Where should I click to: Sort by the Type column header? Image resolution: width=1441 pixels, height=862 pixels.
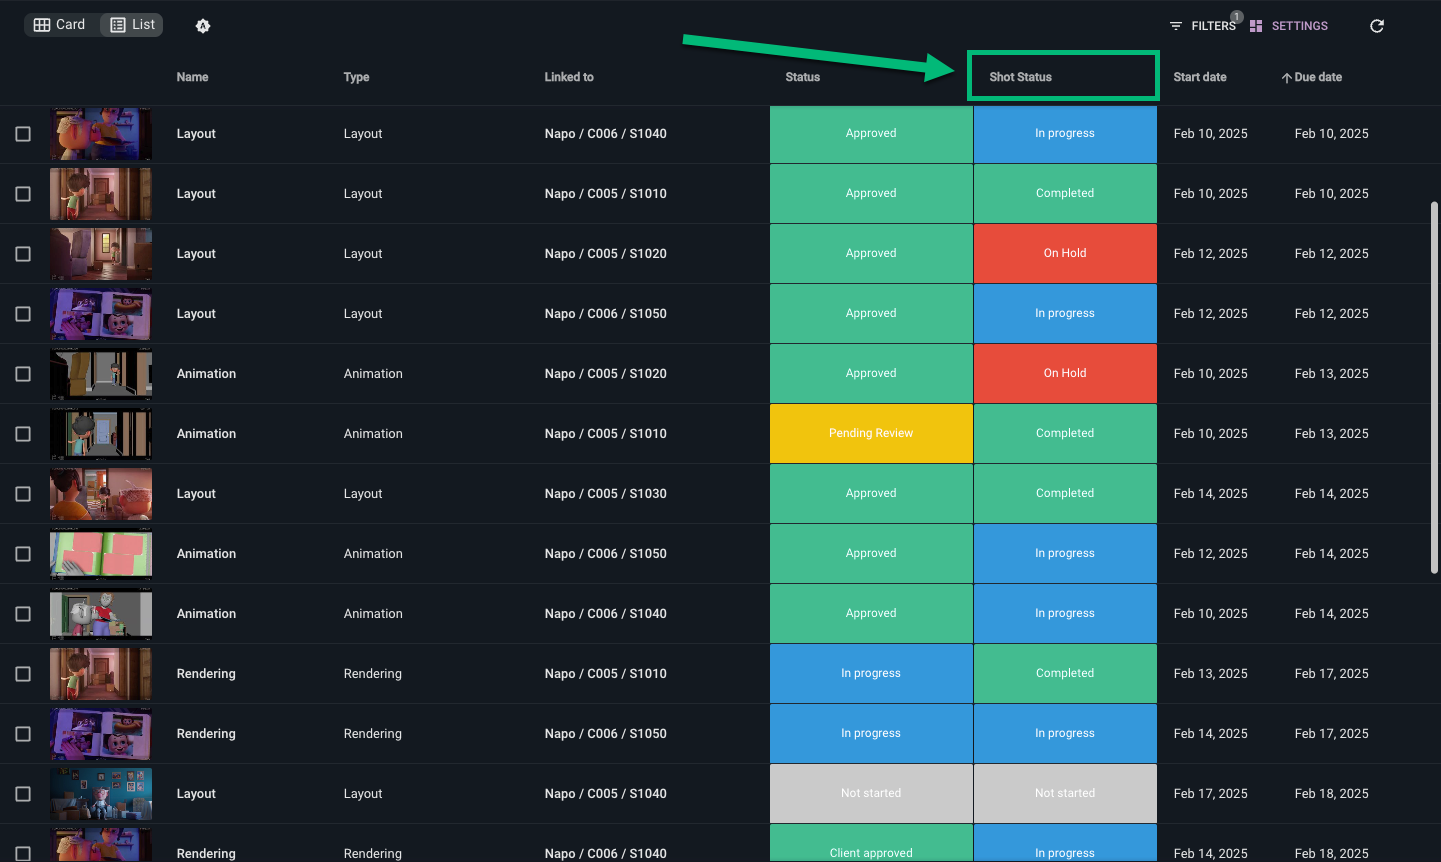356,77
